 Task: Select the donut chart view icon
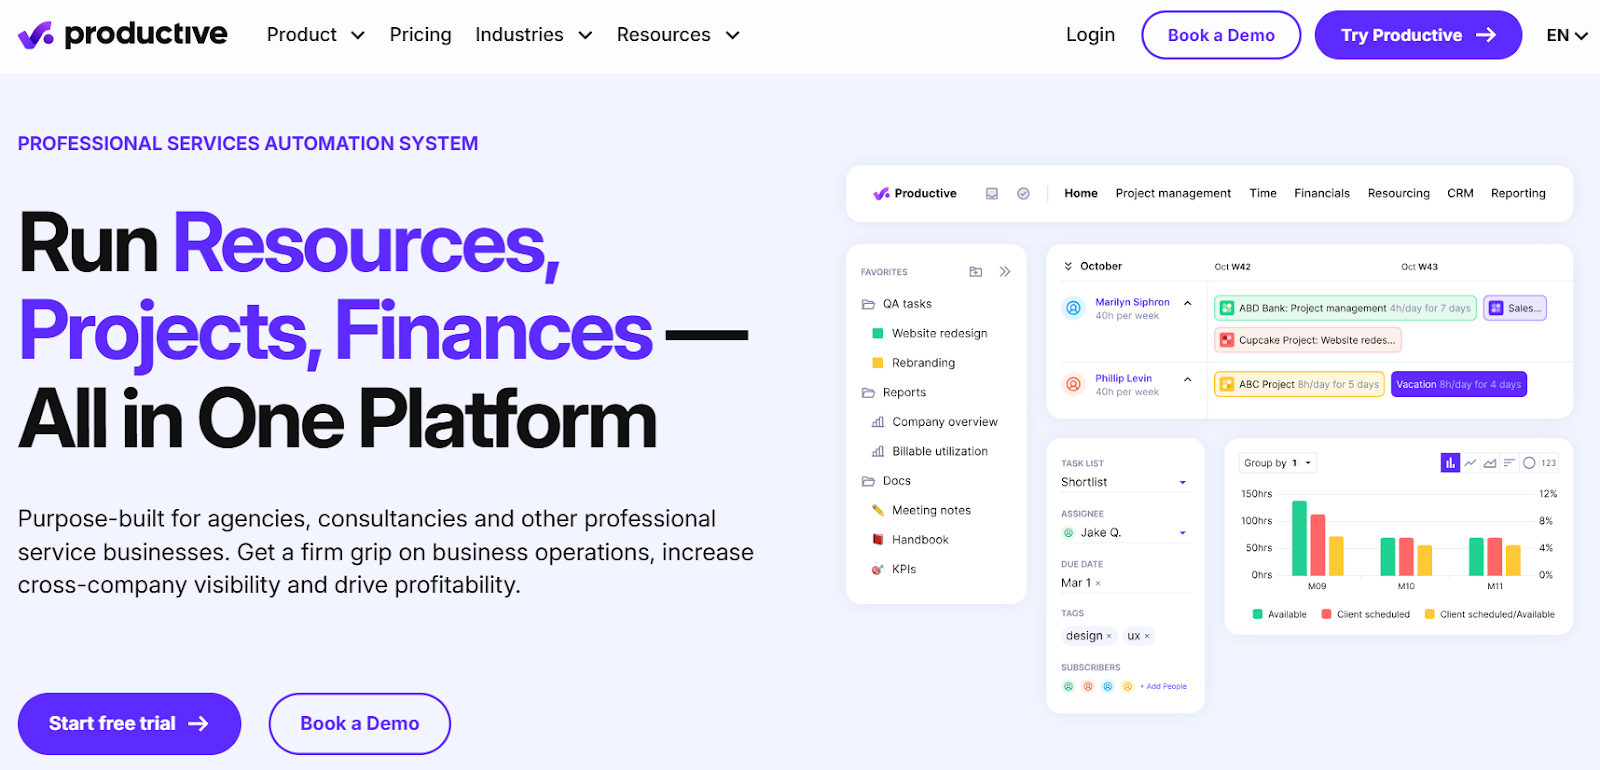coord(1529,463)
